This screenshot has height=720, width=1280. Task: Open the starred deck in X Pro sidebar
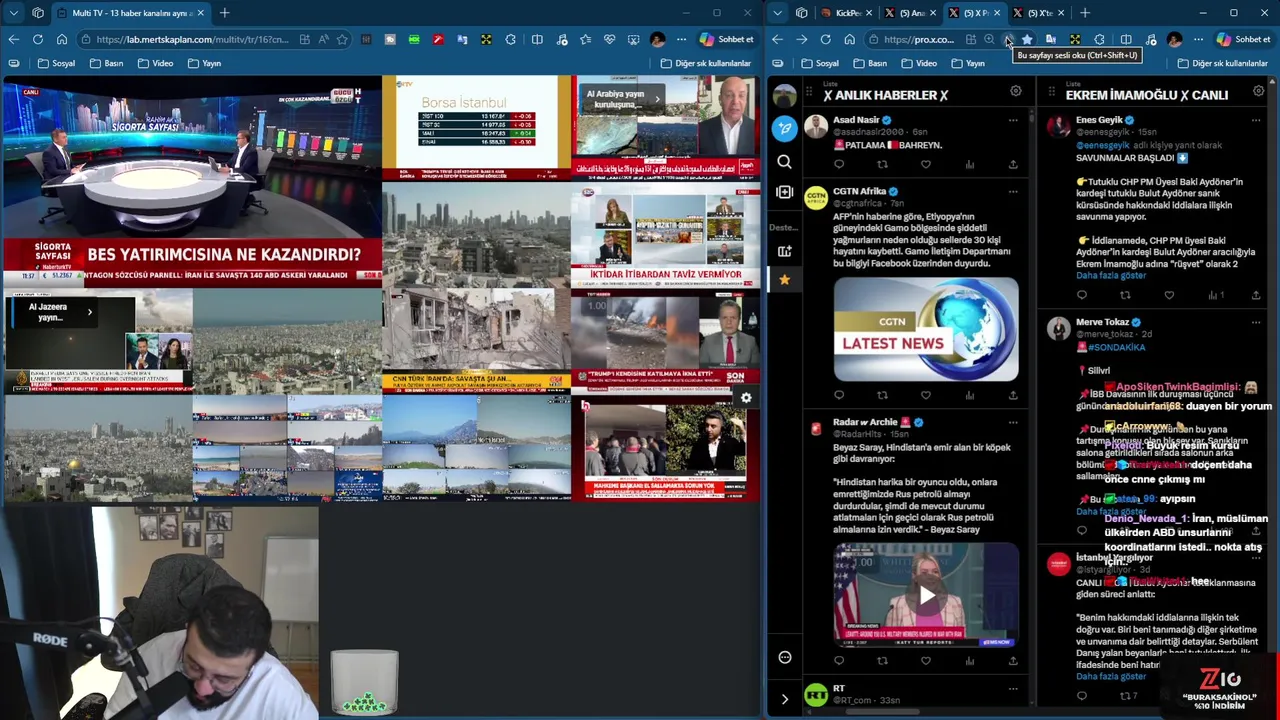tap(785, 281)
